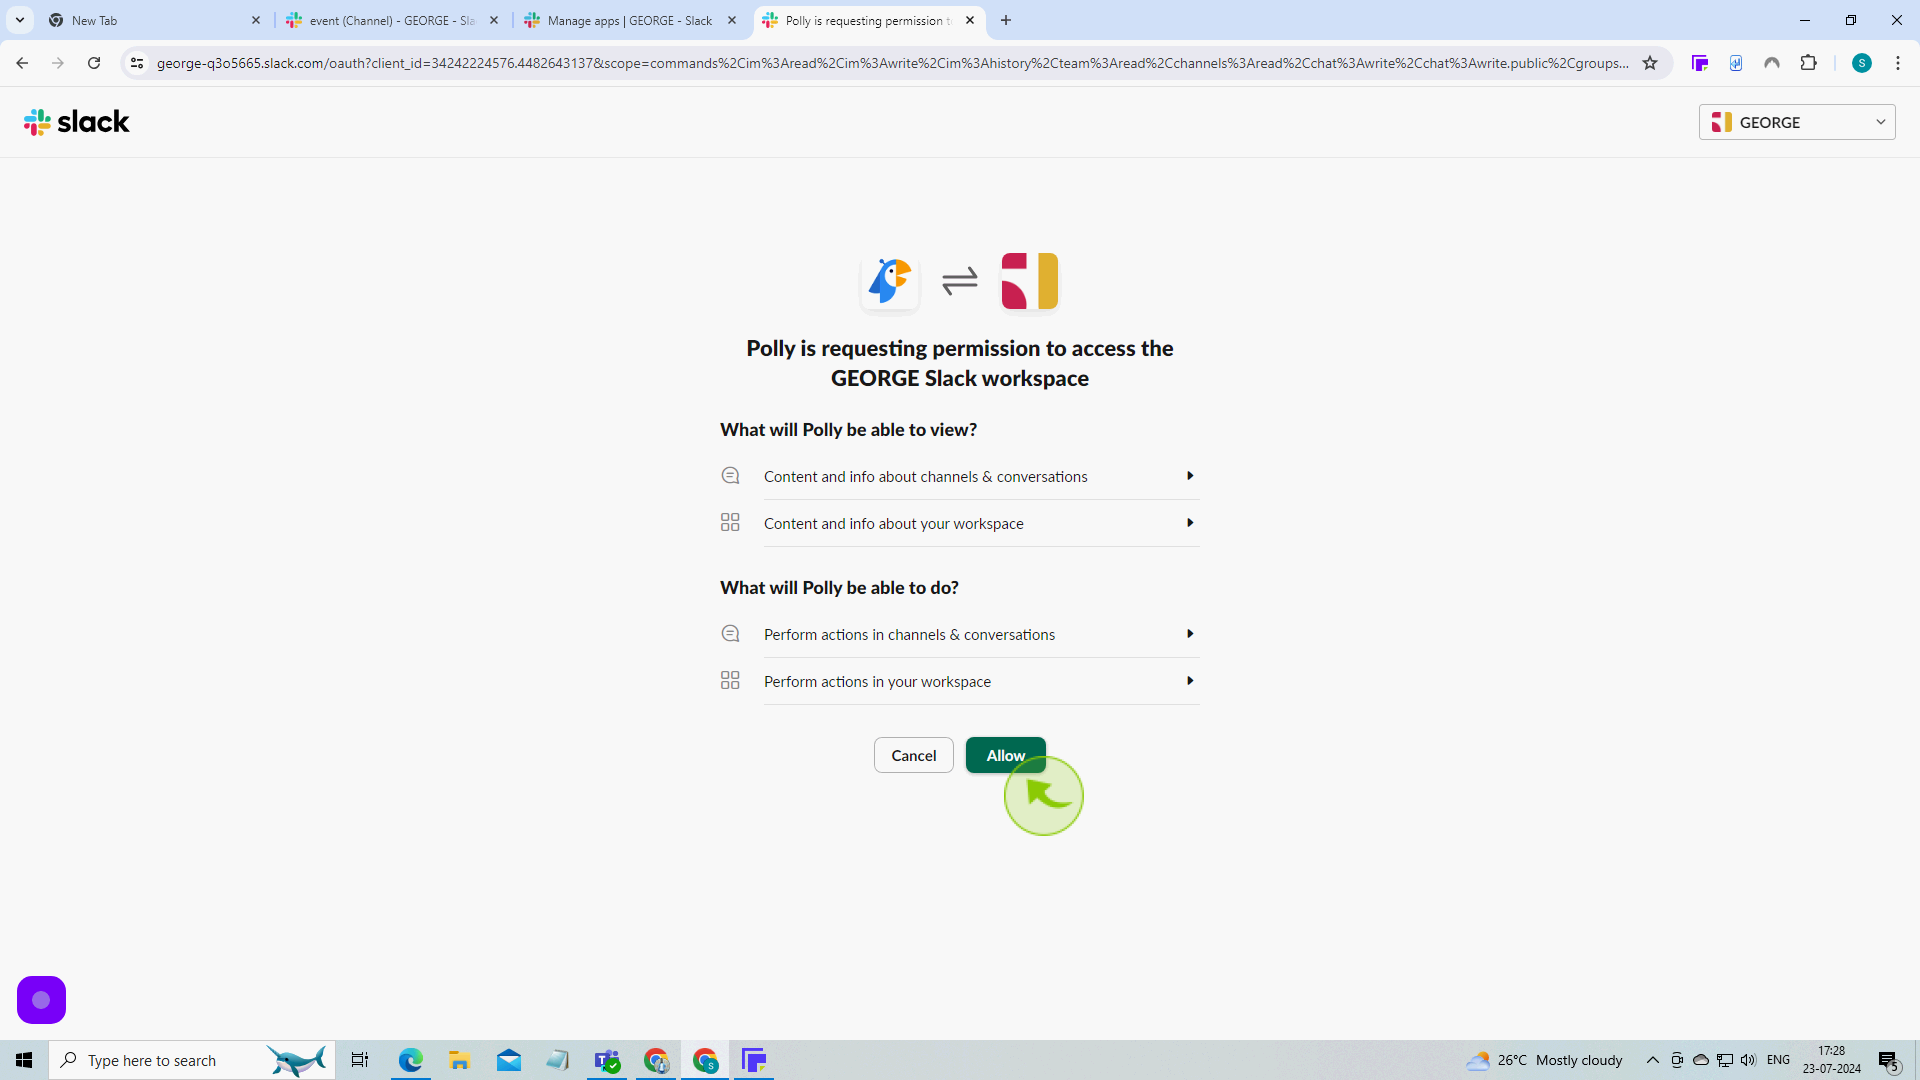Open a new browser tab
The width and height of the screenshot is (1920, 1080).
pos(1006,20)
